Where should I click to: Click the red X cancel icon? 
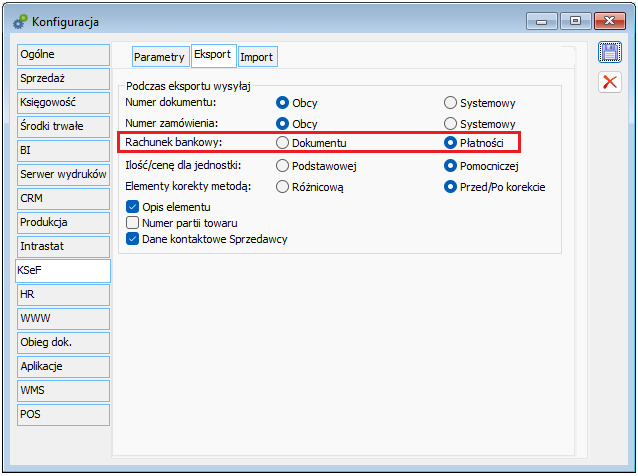(x=609, y=82)
